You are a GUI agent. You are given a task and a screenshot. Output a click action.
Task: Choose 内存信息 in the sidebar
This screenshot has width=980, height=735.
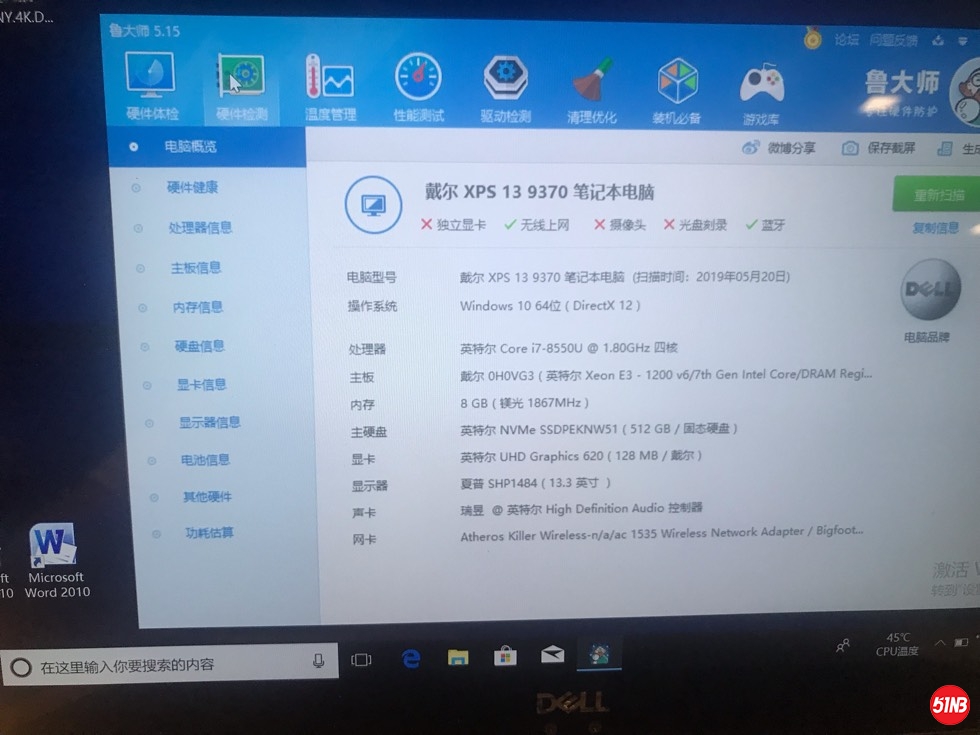pyautogui.click(x=197, y=307)
